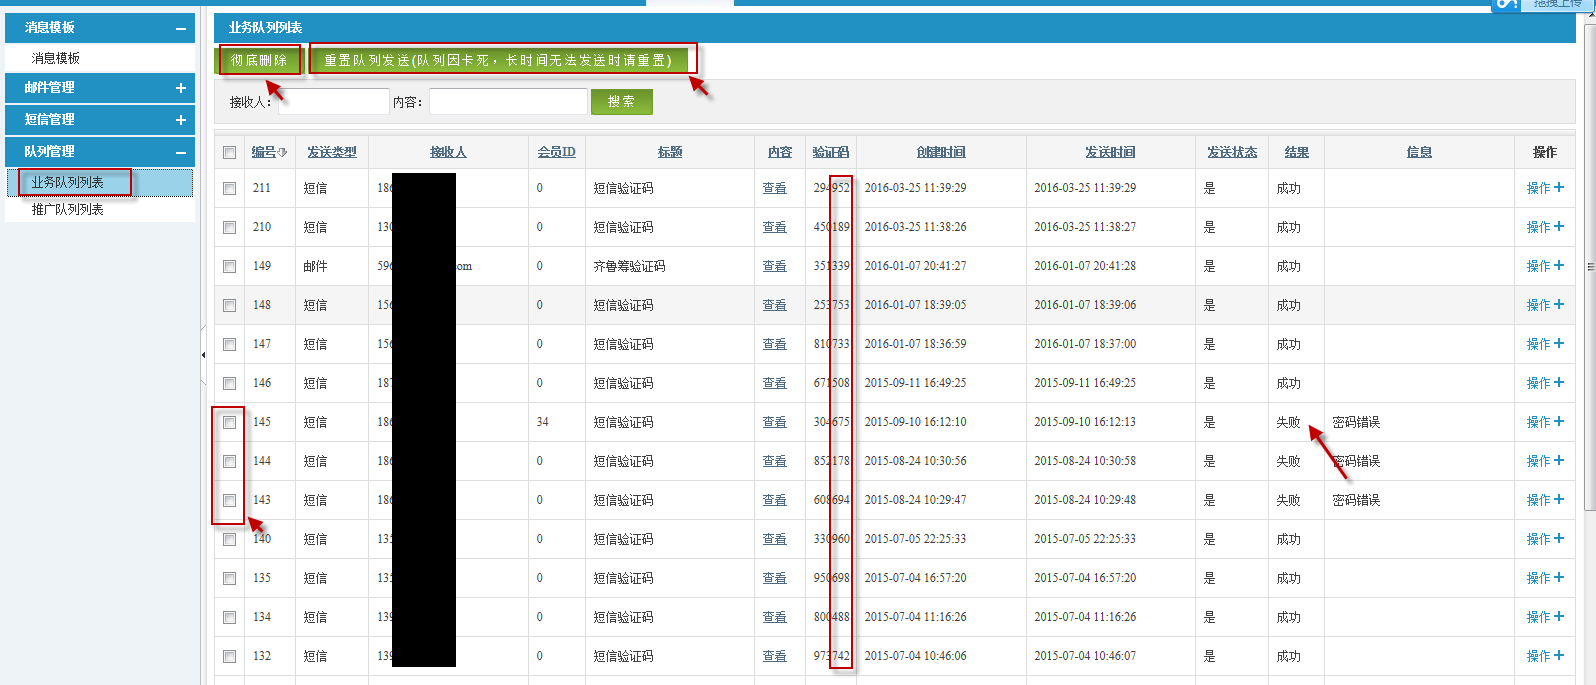The height and width of the screenshot is (685, 1596).
Task: Click the plus icon in row 211
Action: coord(1558,188)
